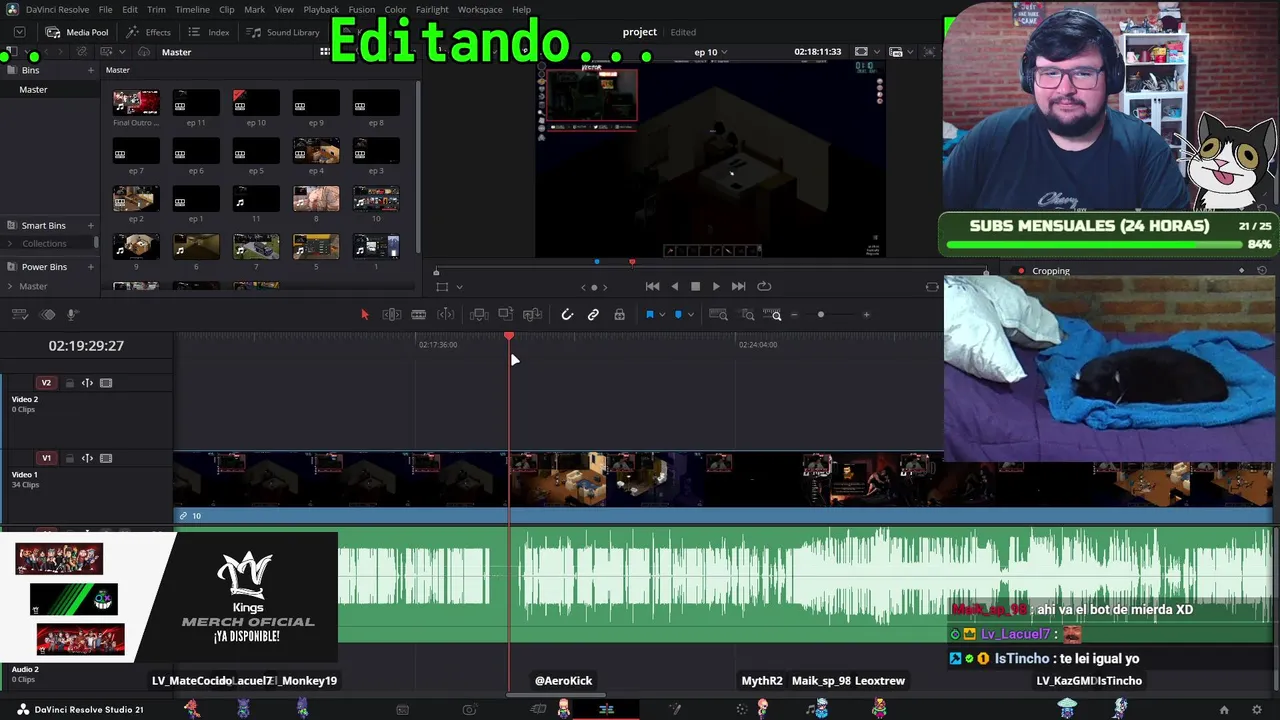Select the V1 track destination button
Image resolution: width=1280 pixels, height=720 pixels.
coord(46,458)
